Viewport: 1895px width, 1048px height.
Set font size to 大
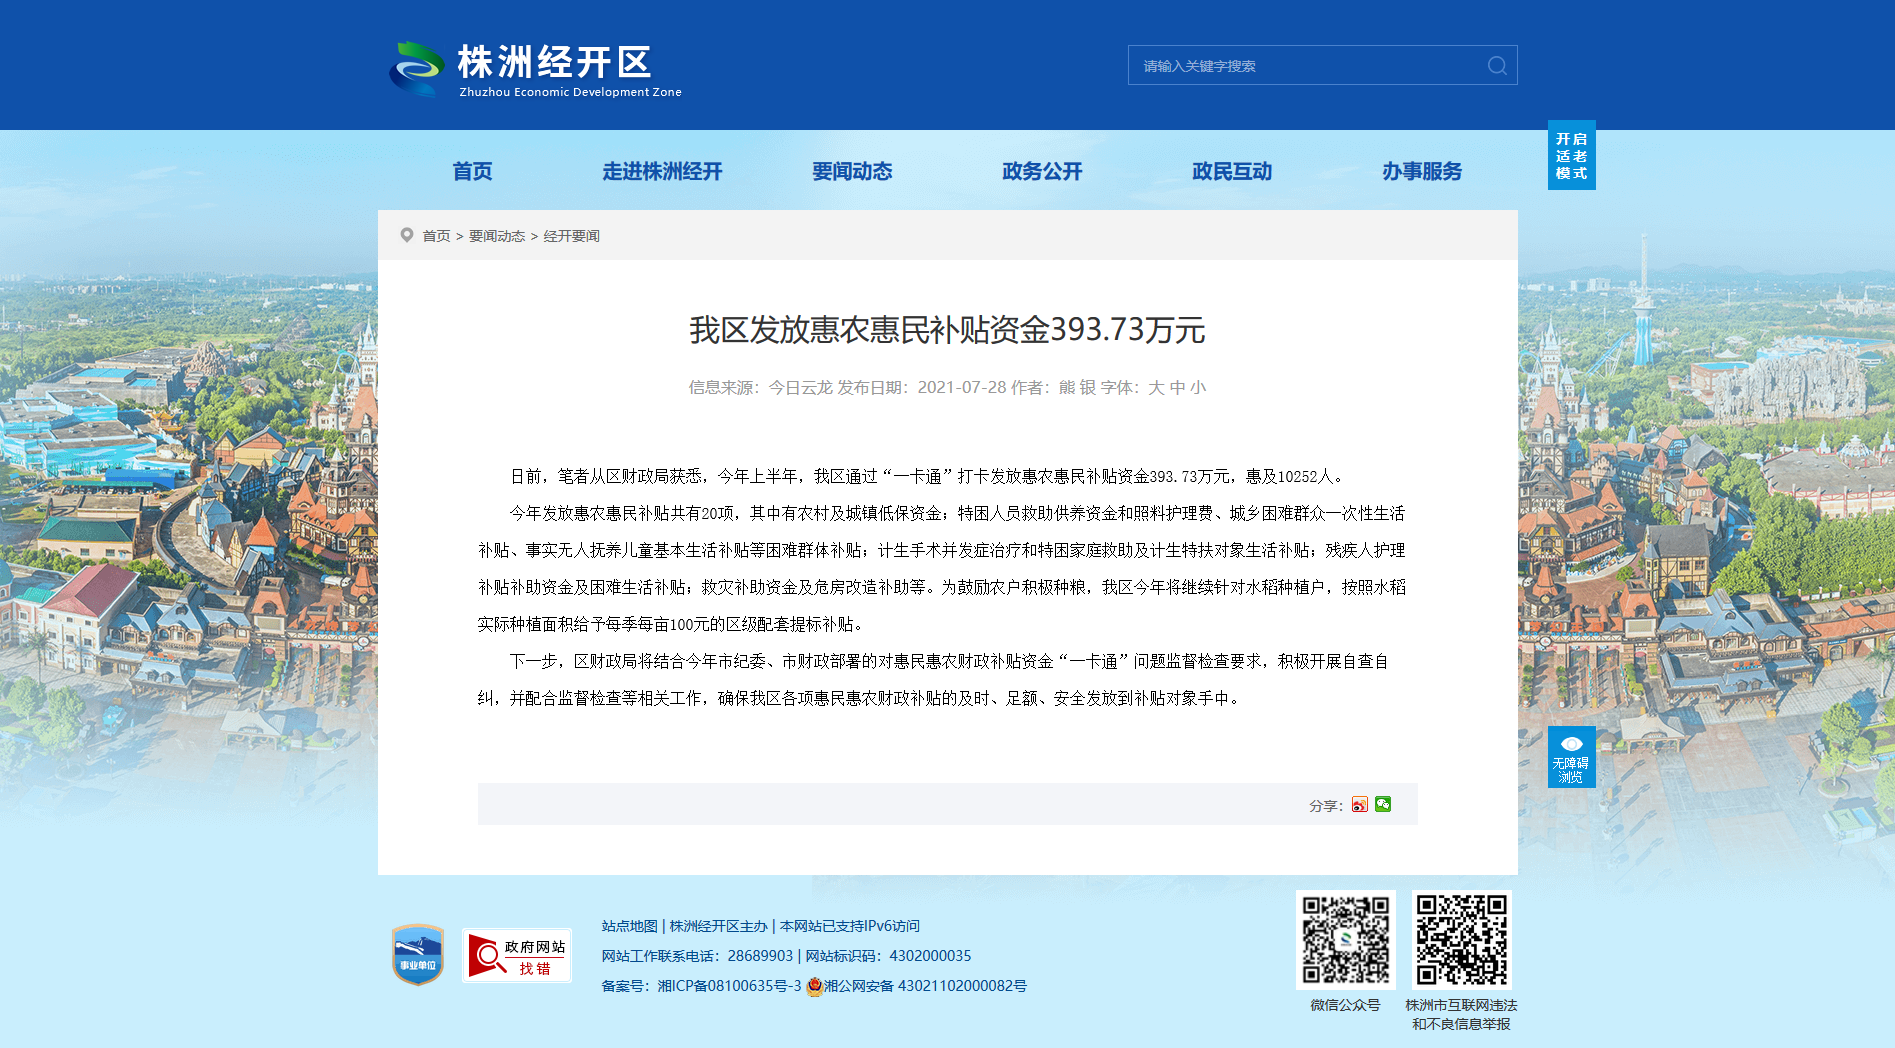tap(1156, 387)
